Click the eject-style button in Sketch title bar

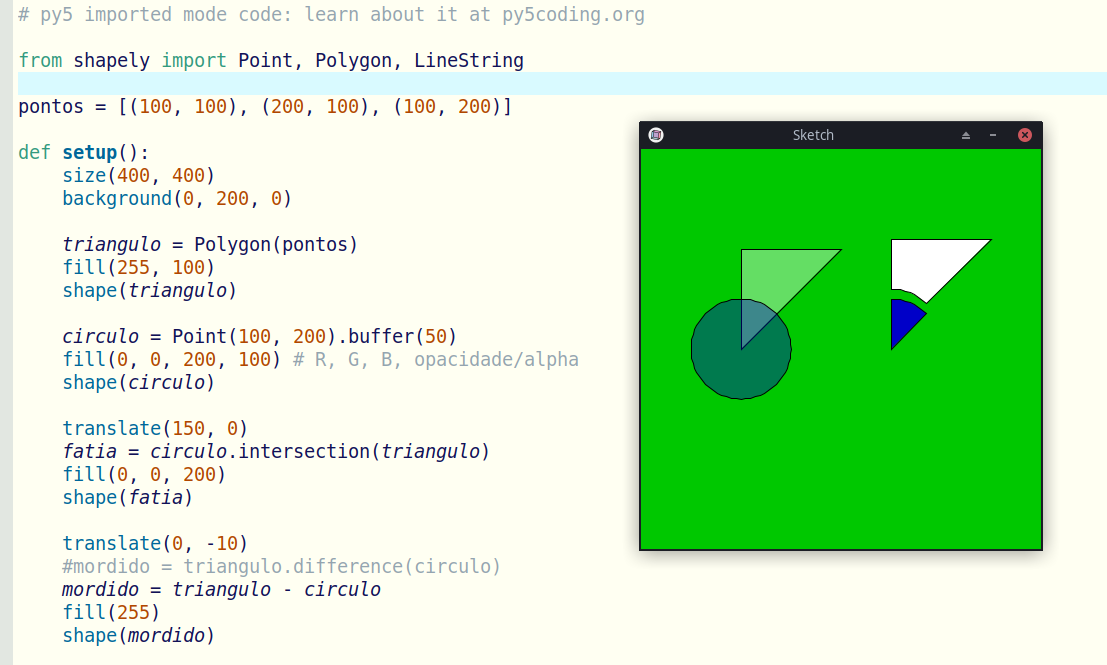966,135
